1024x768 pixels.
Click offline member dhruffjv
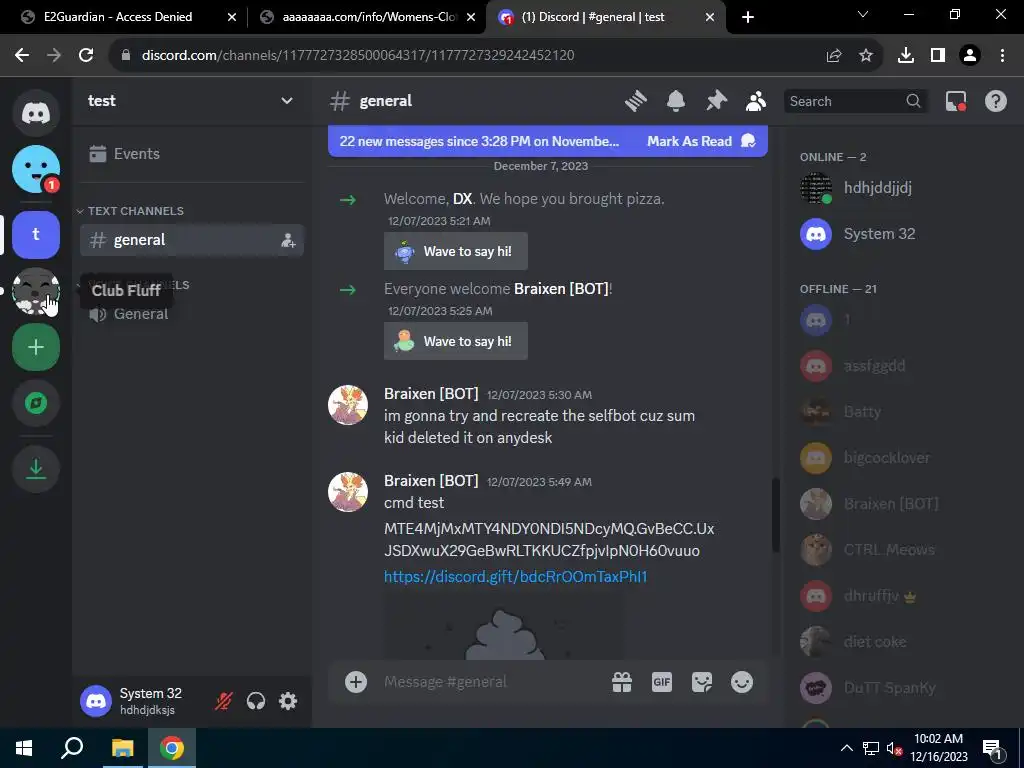902,596
